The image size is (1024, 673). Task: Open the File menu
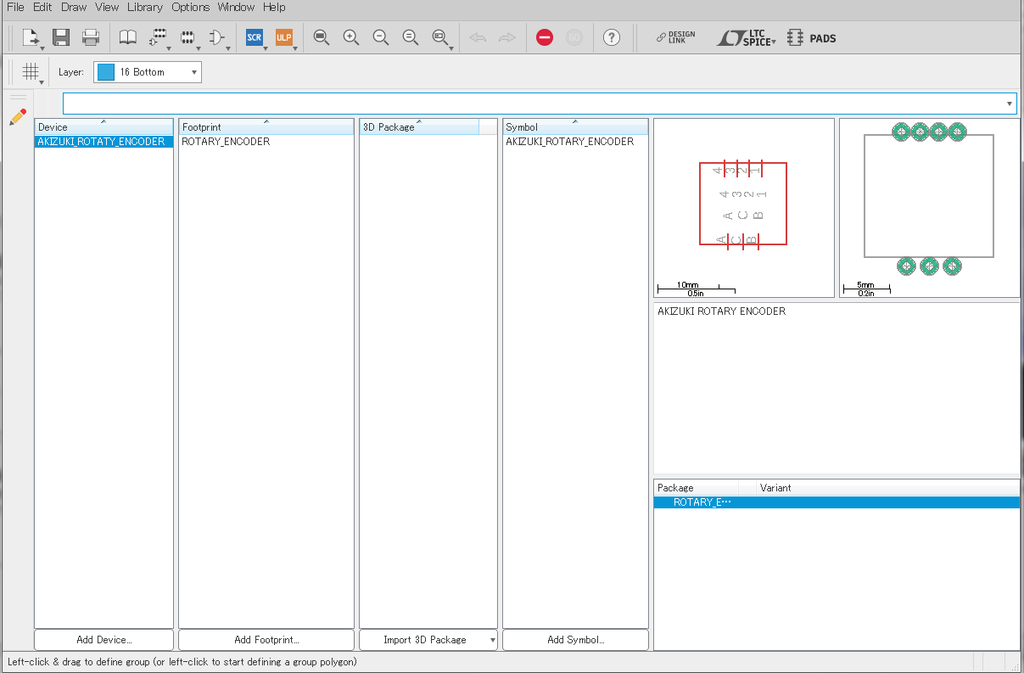[15, 7]
